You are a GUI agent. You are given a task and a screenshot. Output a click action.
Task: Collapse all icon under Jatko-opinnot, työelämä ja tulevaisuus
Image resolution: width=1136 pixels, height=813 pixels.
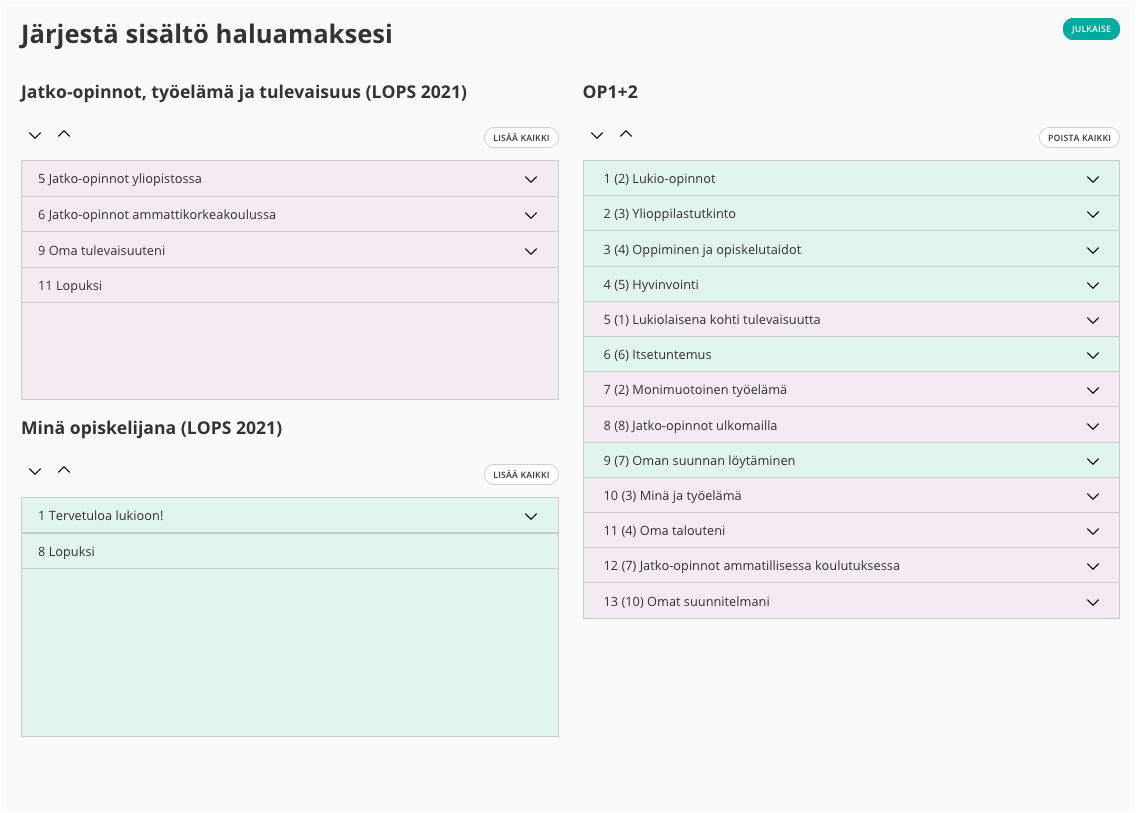tap(64, 134)
